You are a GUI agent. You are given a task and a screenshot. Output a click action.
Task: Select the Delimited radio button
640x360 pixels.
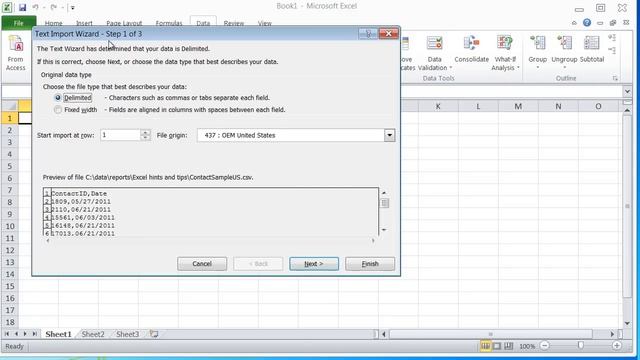click(58, 98)
